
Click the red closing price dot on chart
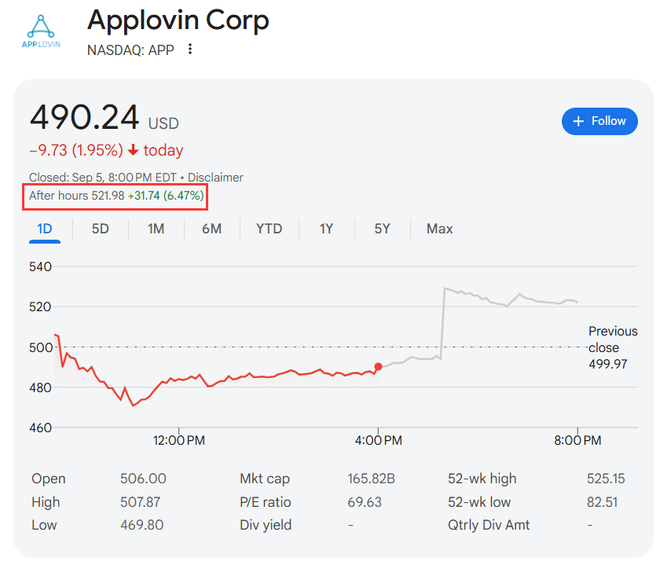tap(378, 367)
